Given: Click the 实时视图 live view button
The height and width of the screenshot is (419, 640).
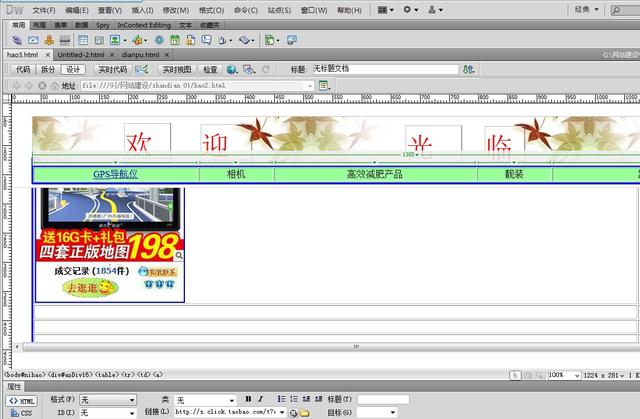Looking at the screenshot, I should tap(177, 70).
